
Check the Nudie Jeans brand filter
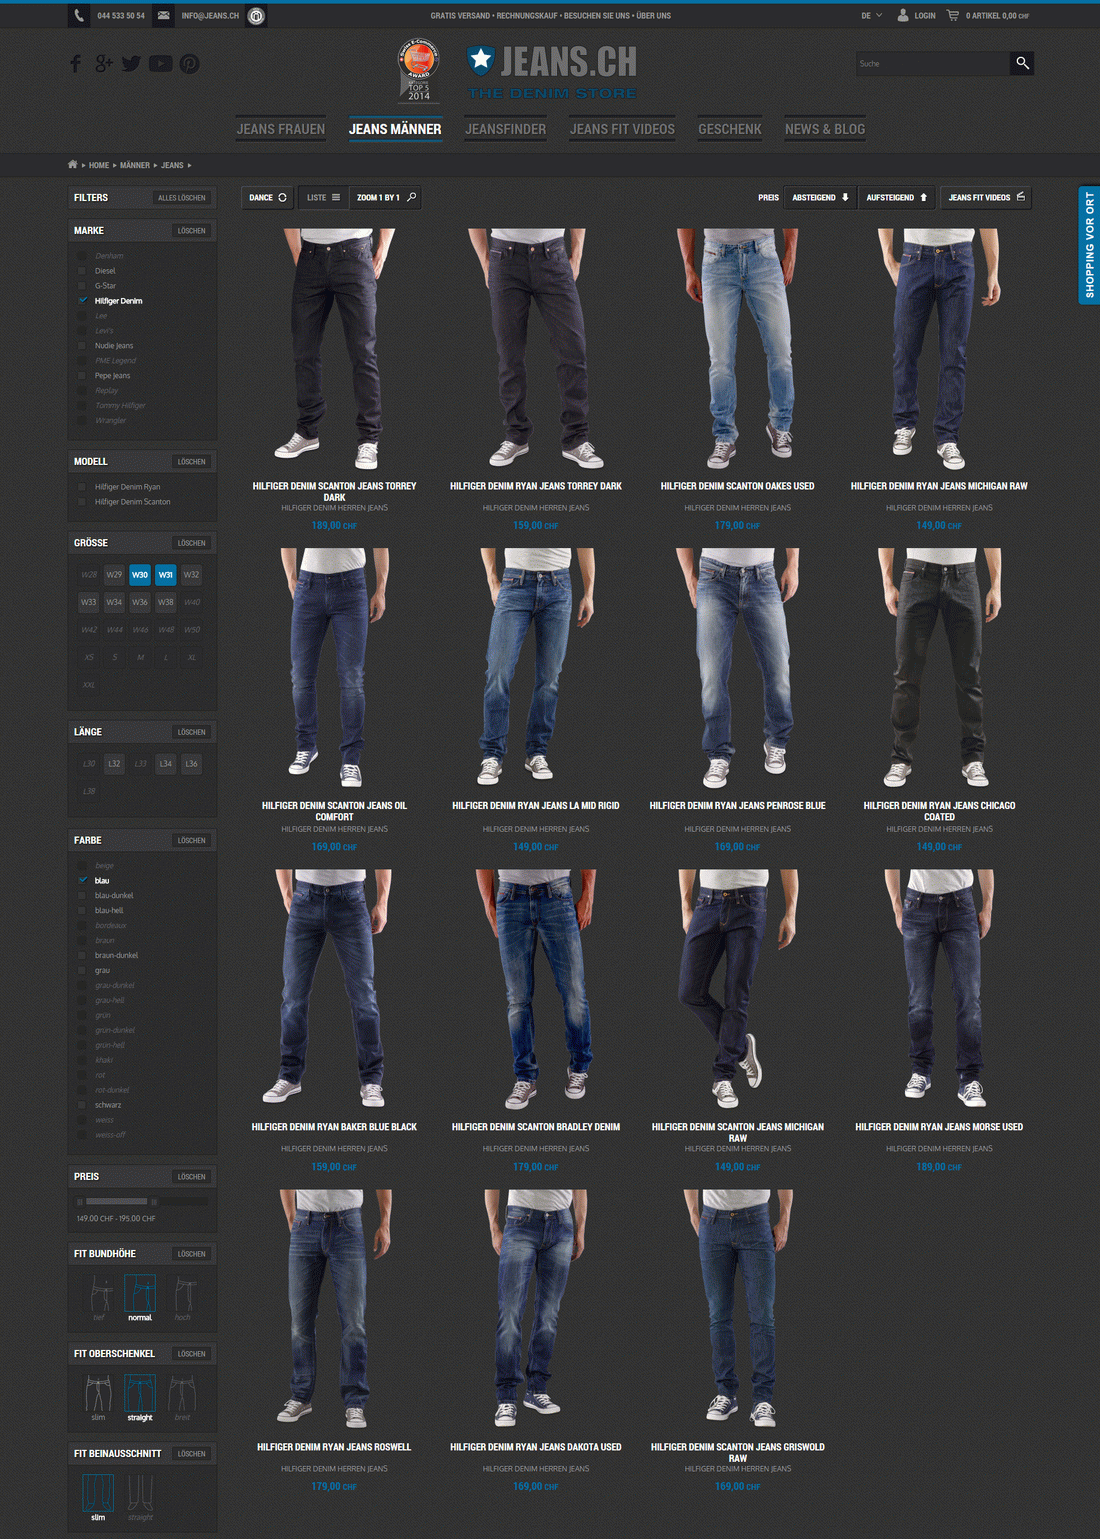coord(82,346)
